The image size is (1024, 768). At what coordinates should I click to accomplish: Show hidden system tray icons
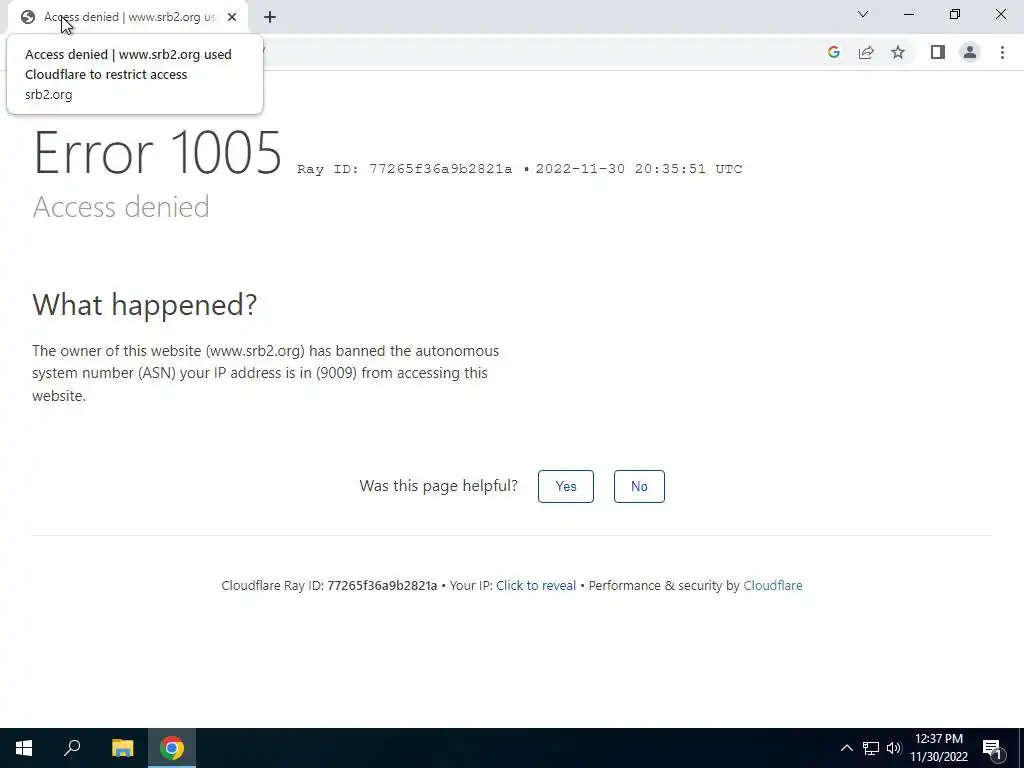tap(846, 748)
